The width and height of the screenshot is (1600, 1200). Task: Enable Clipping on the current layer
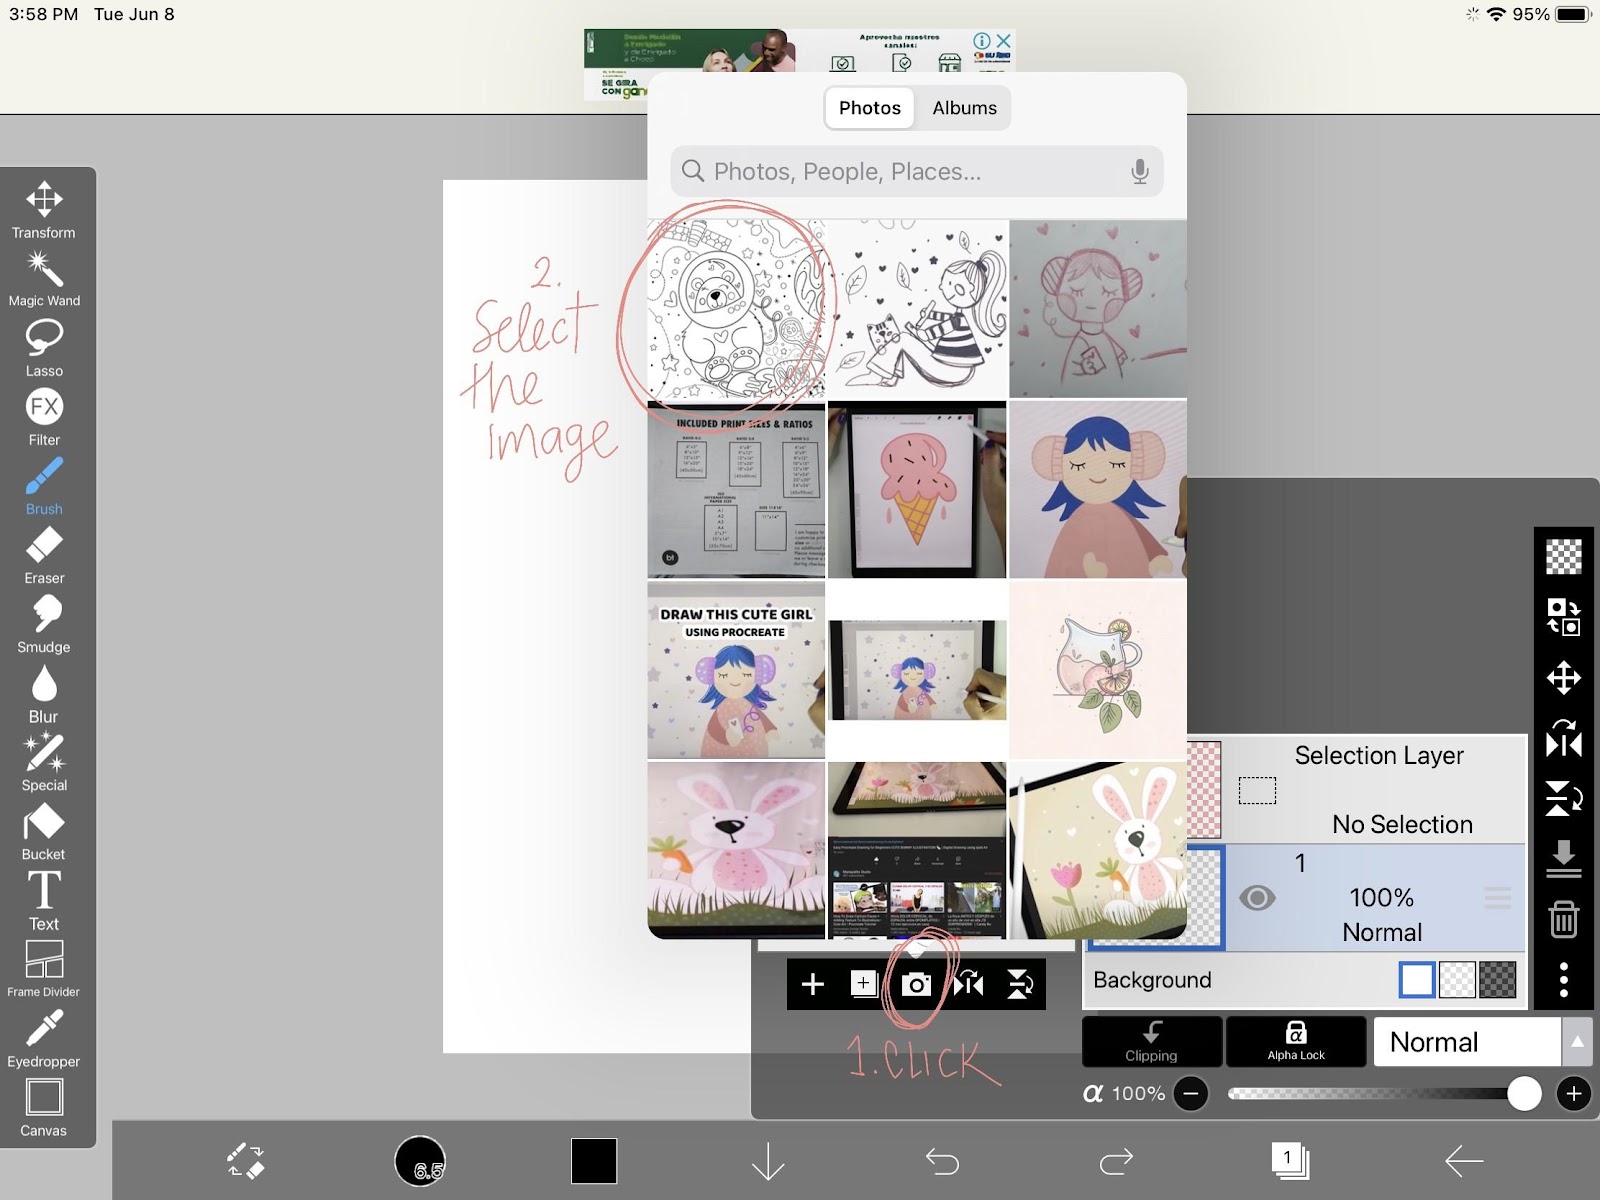1151,1042
